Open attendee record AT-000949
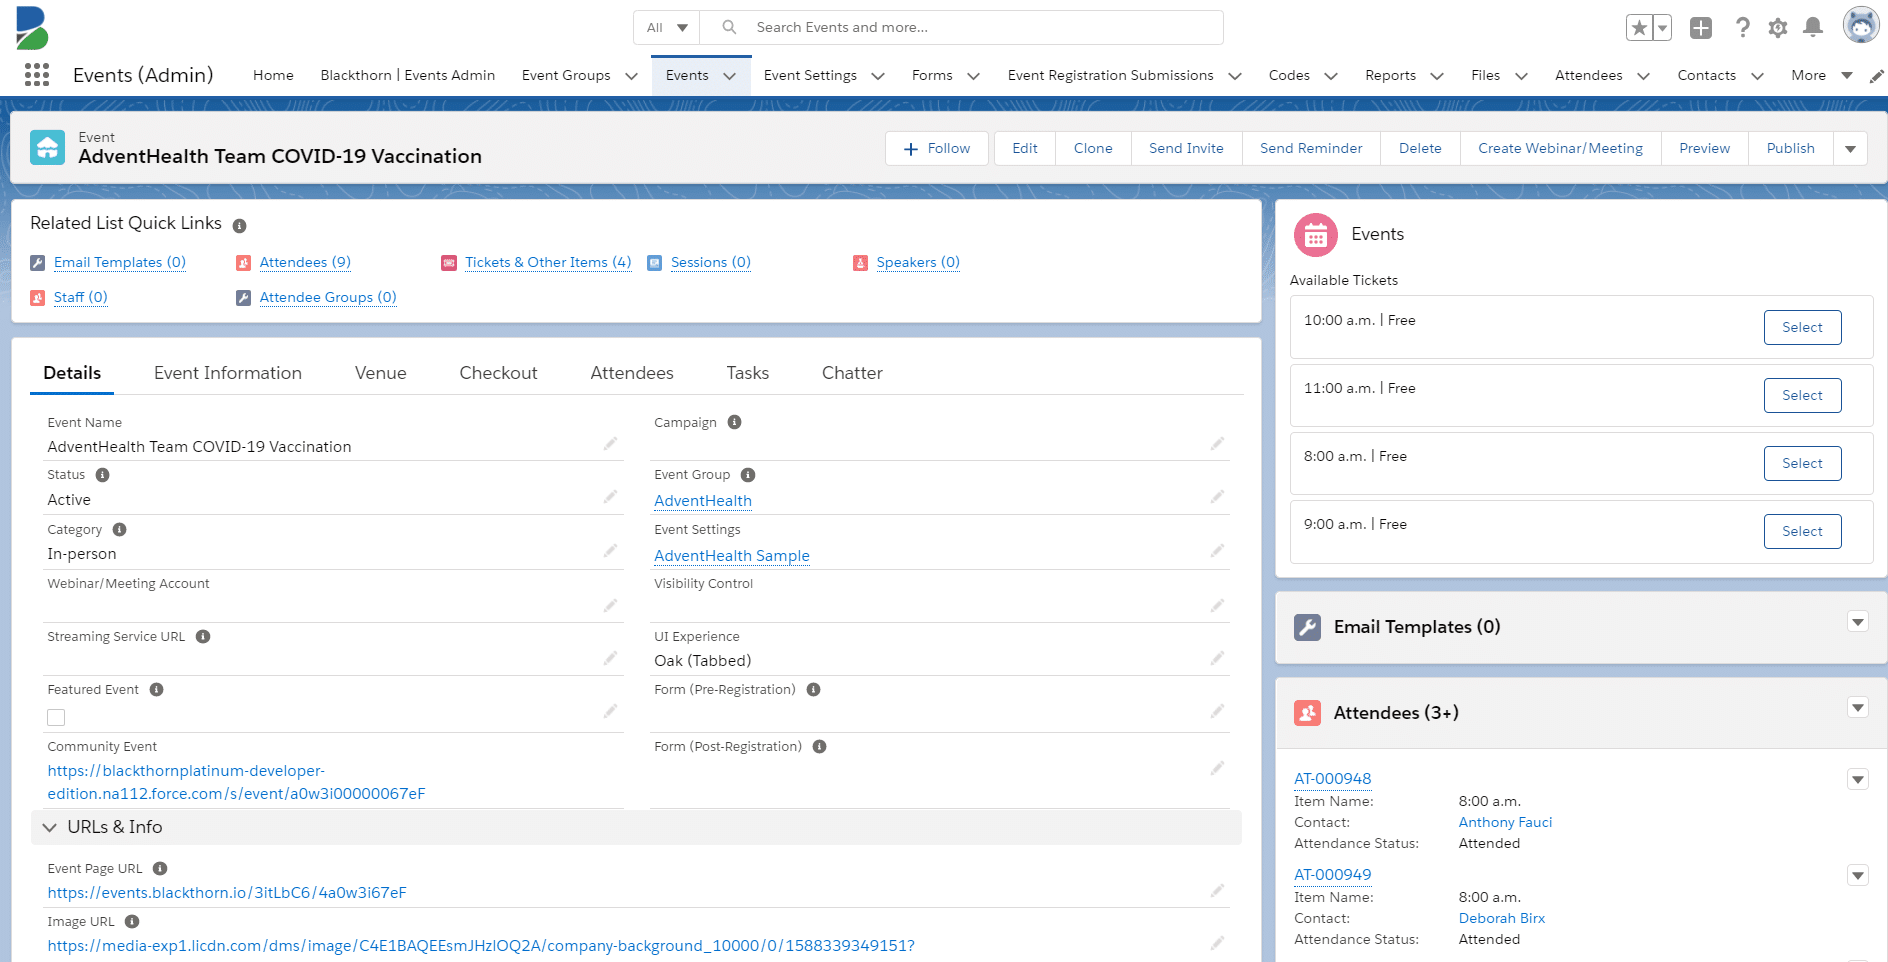 pyautogui.click(x=1332, y=875)
